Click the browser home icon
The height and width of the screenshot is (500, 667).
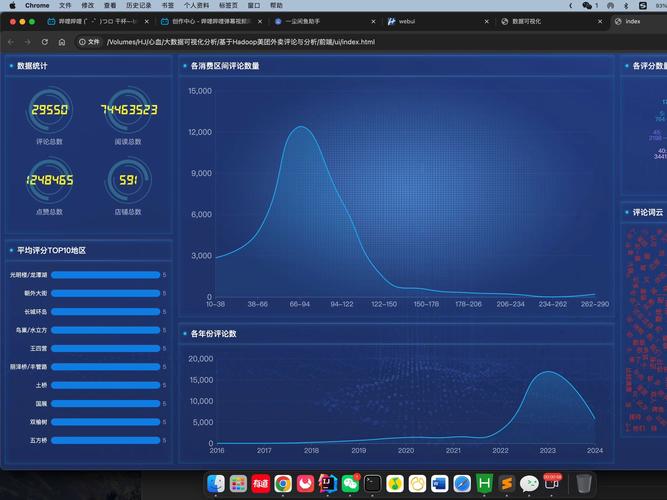(61, 42)
